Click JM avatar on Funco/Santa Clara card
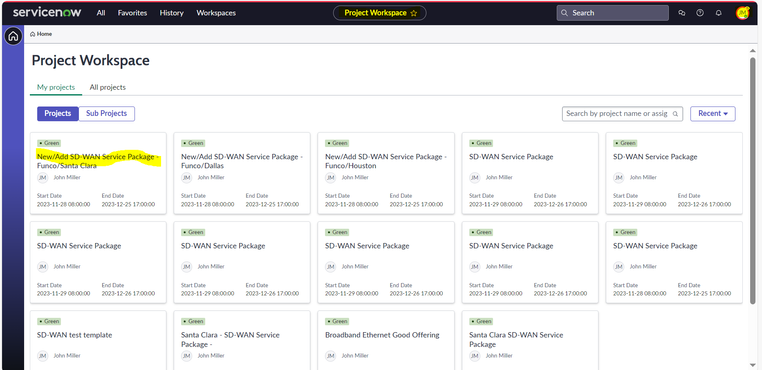This screenshot has width=762, height=370. pyautogui.click(x=43, y=177)
